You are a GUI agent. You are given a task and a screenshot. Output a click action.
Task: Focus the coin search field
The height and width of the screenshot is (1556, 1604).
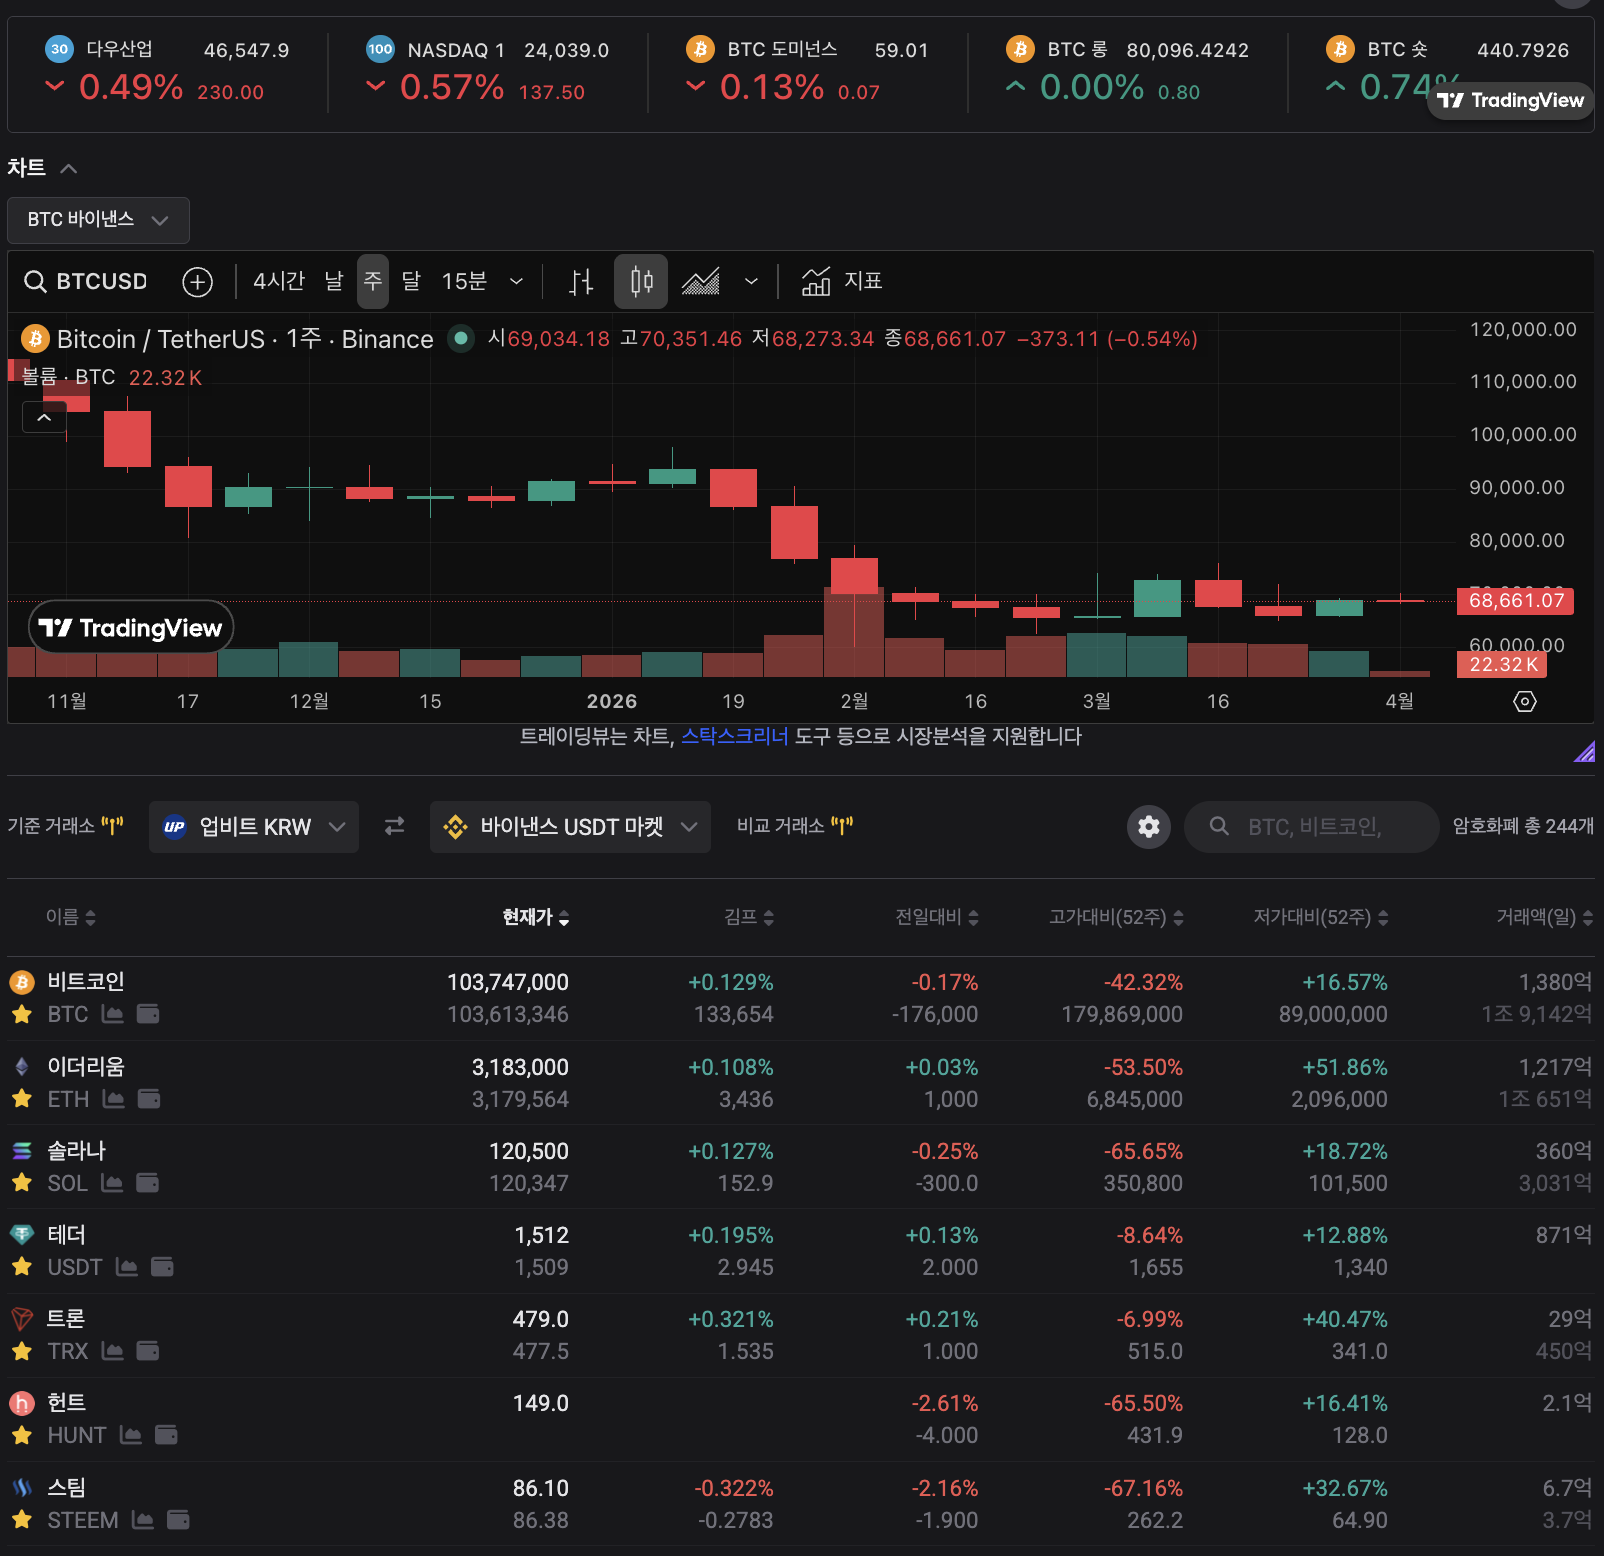[1312, 827]
